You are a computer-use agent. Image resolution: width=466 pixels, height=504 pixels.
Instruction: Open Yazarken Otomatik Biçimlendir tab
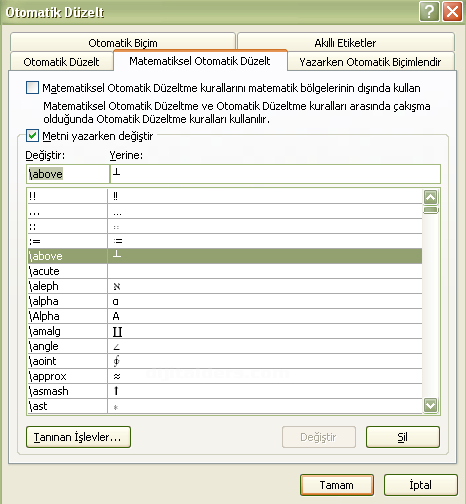click(x=370, y=62)
